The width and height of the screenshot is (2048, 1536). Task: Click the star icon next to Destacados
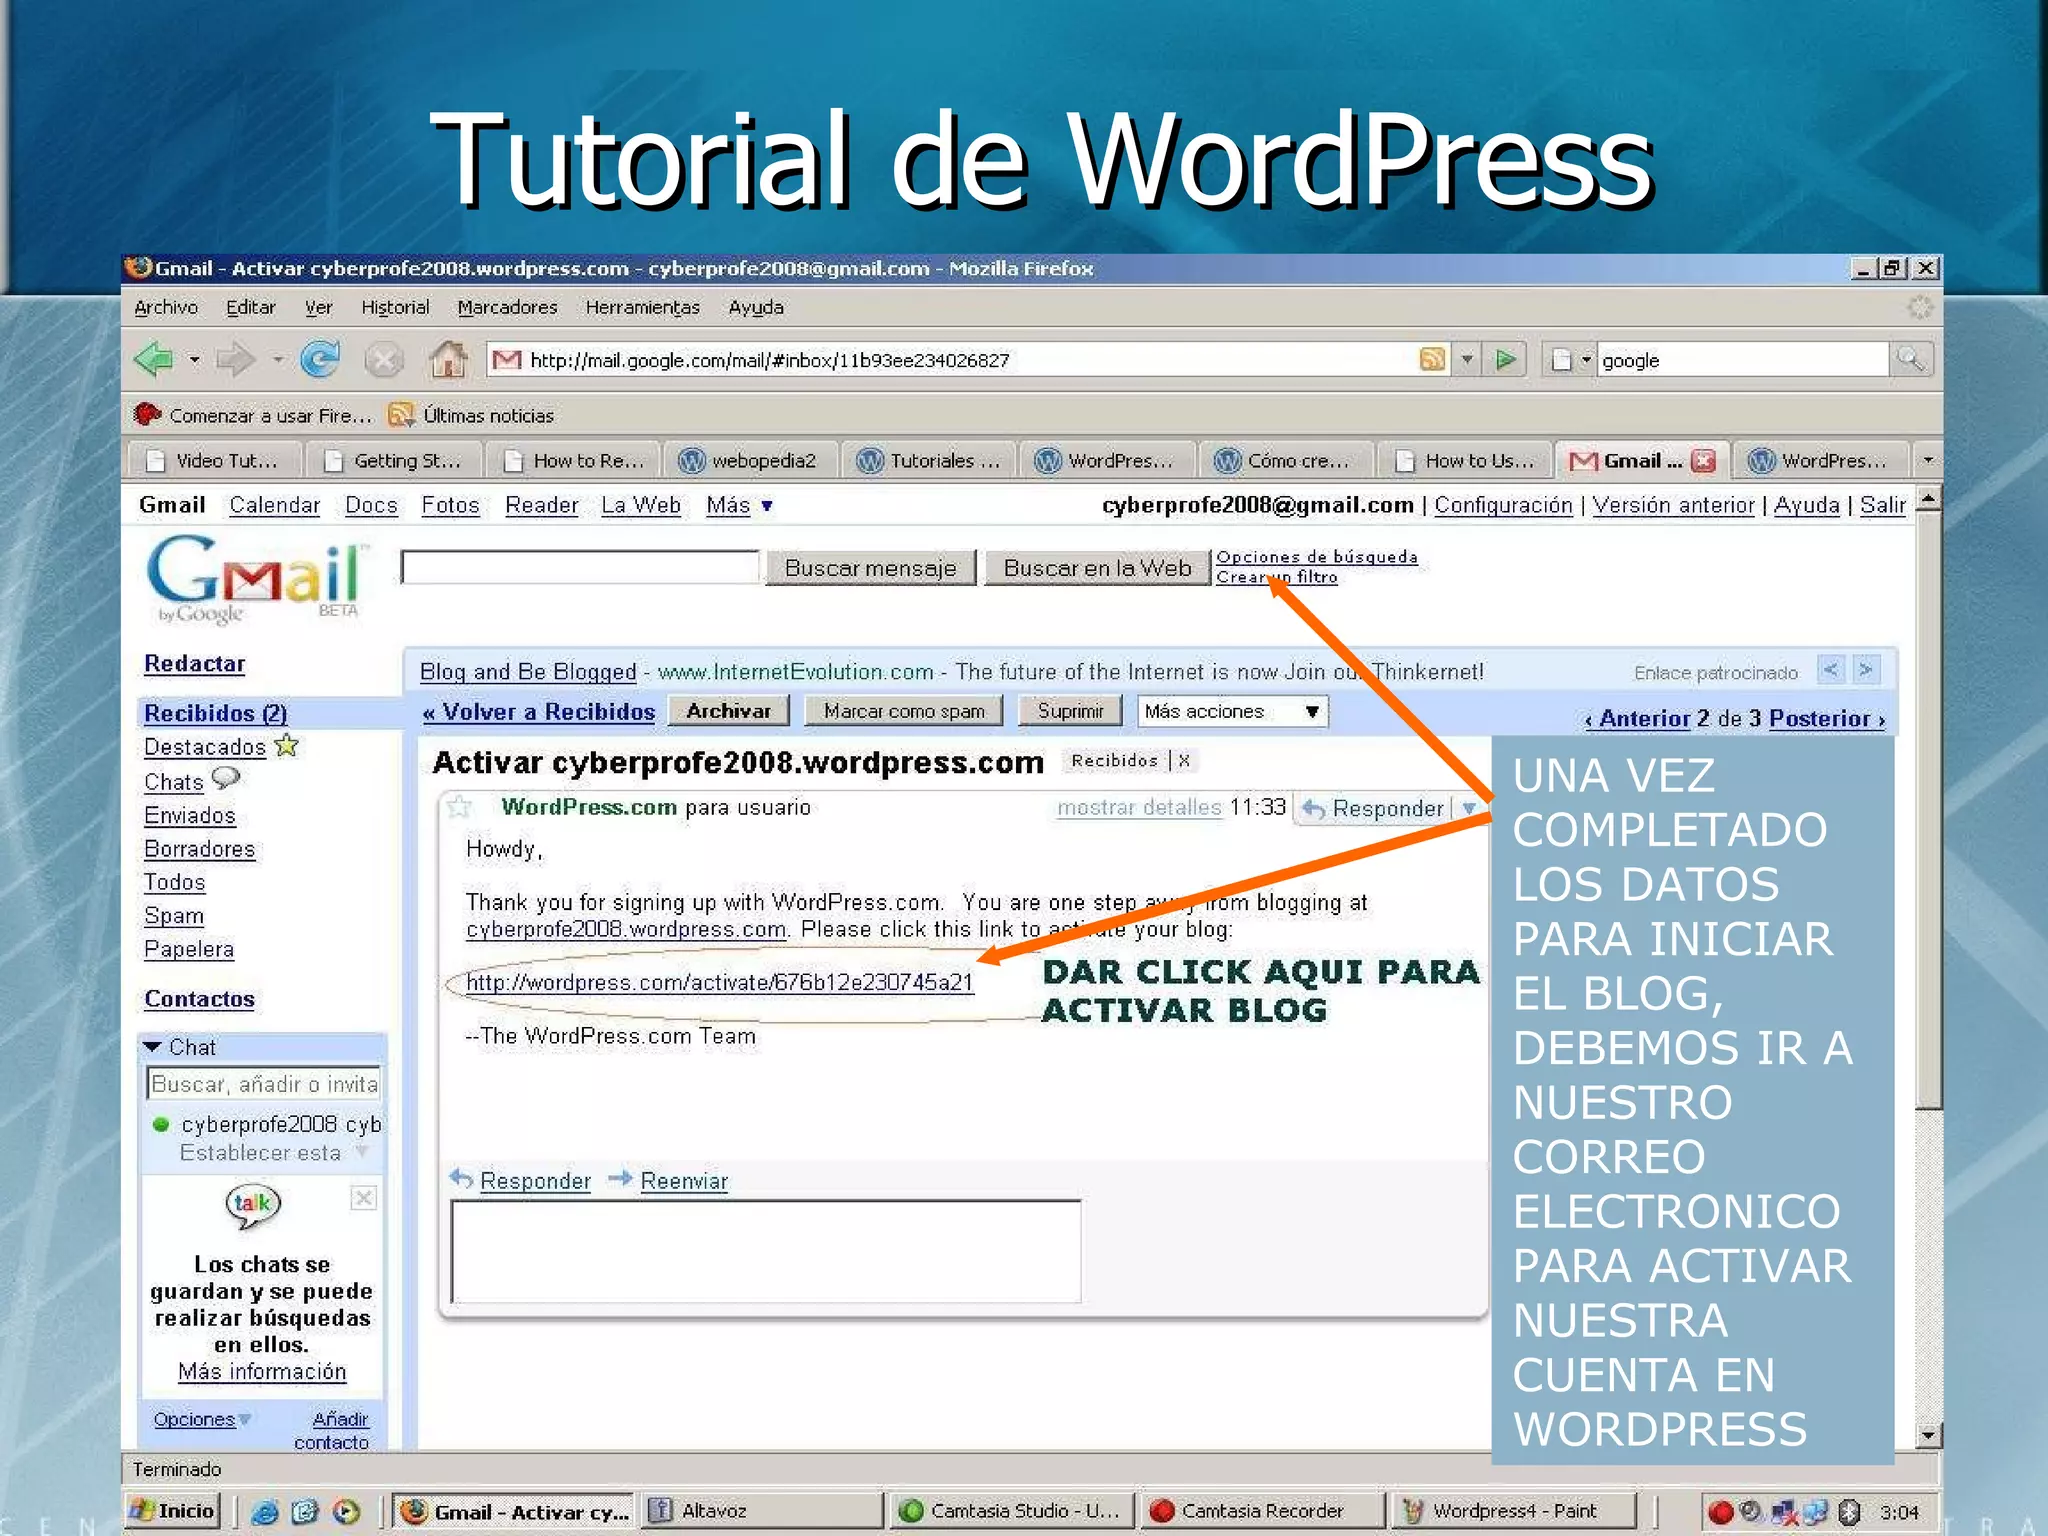287,745
